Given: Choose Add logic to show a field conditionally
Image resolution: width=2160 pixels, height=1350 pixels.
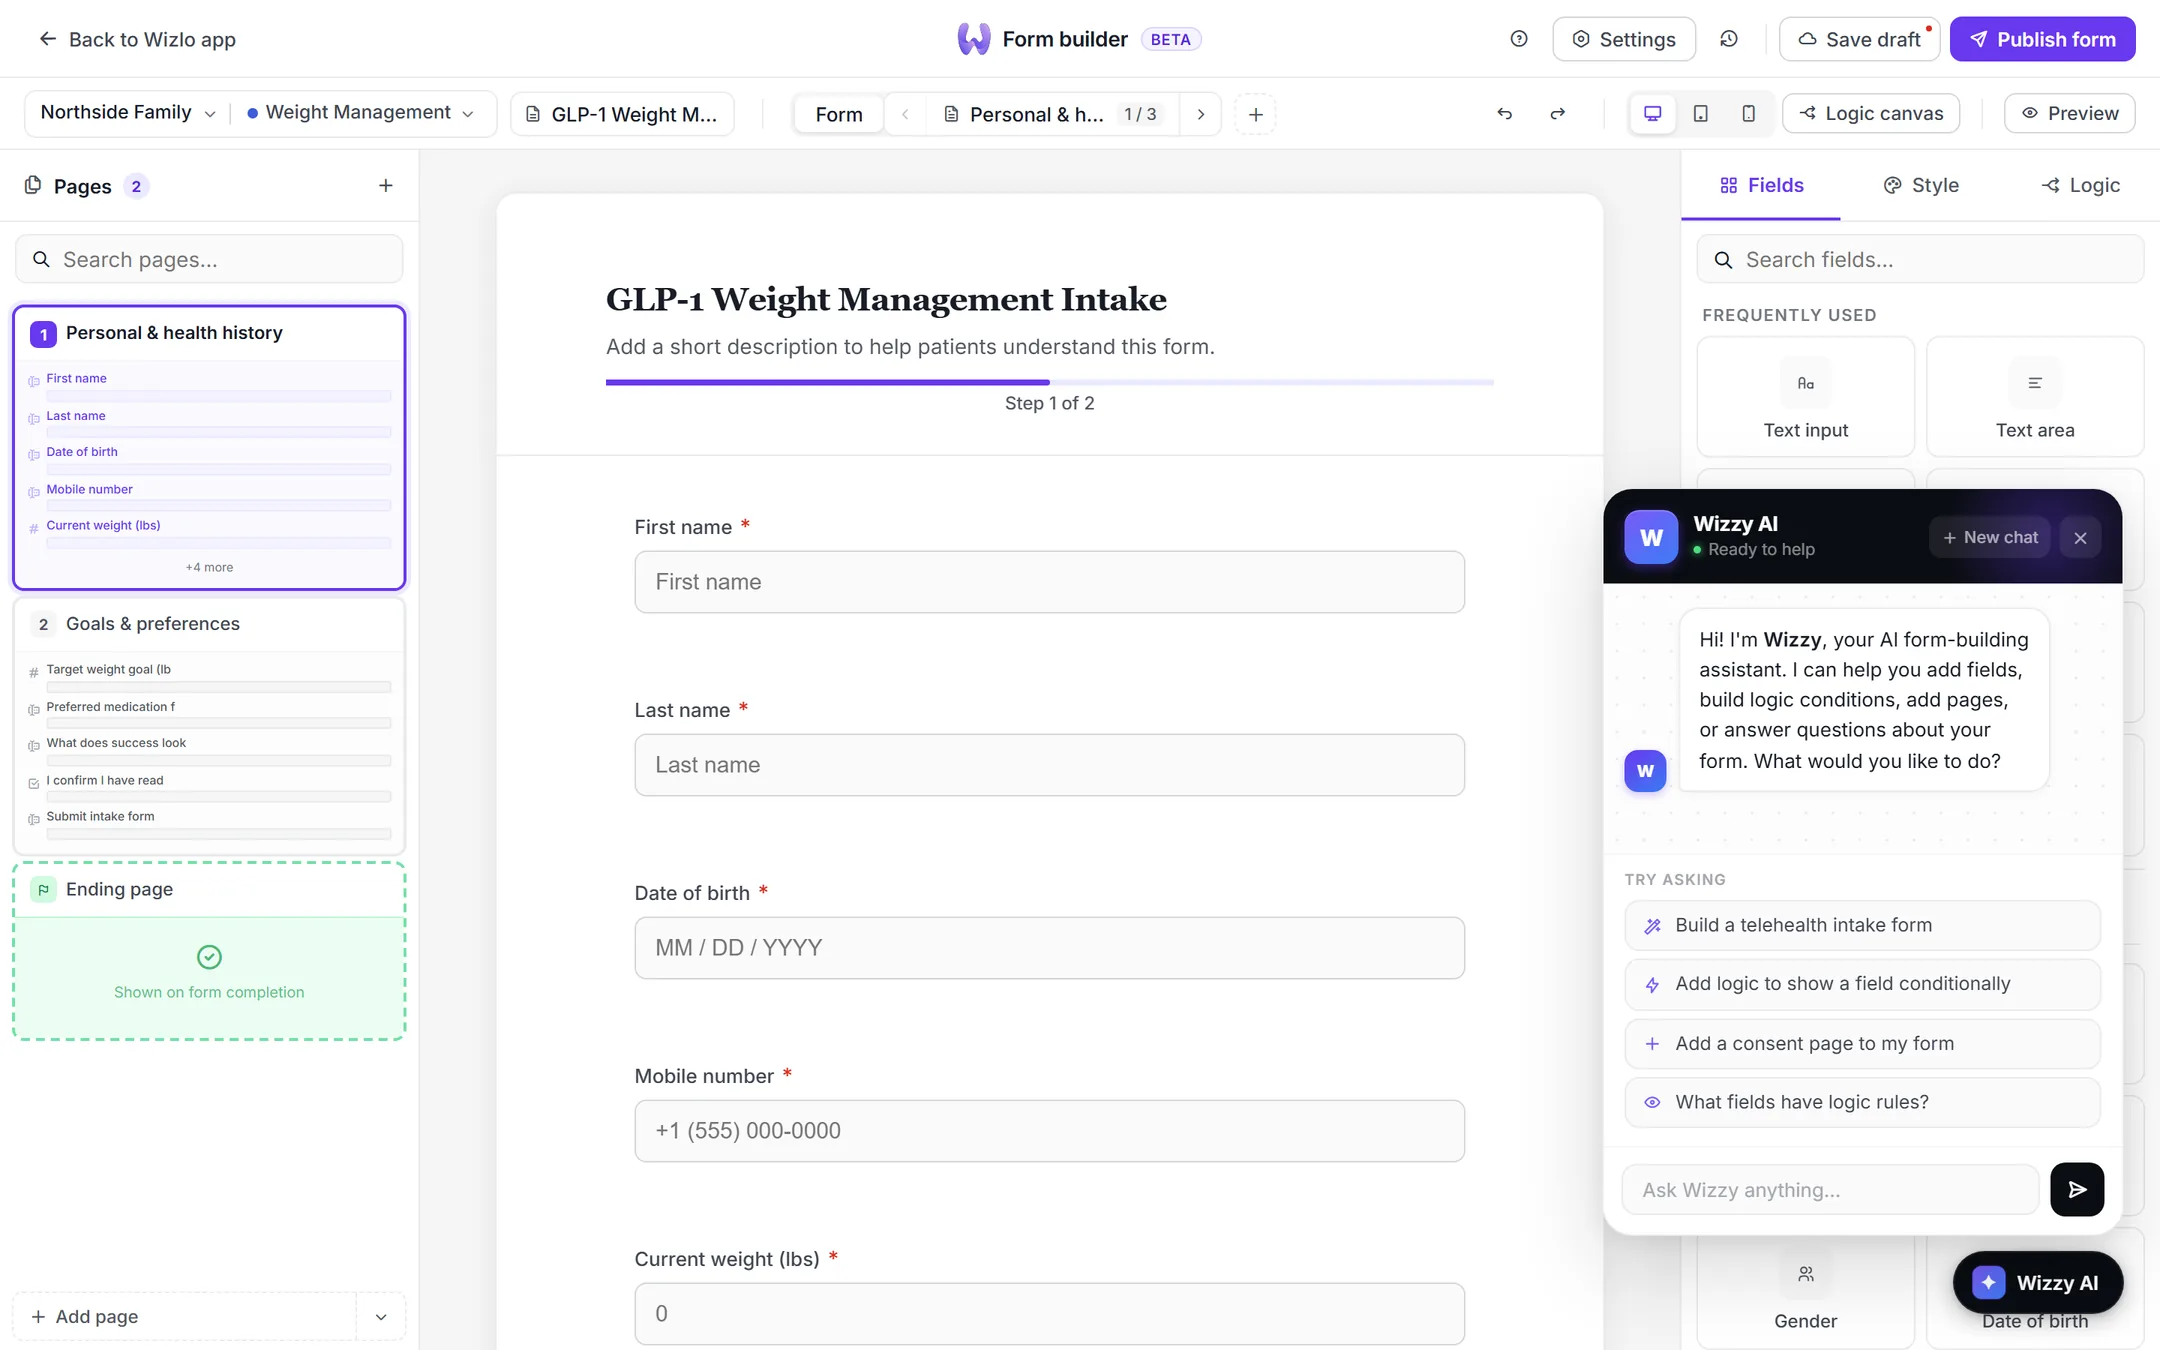Looking at the screenshot, I should pos(1862,984).
